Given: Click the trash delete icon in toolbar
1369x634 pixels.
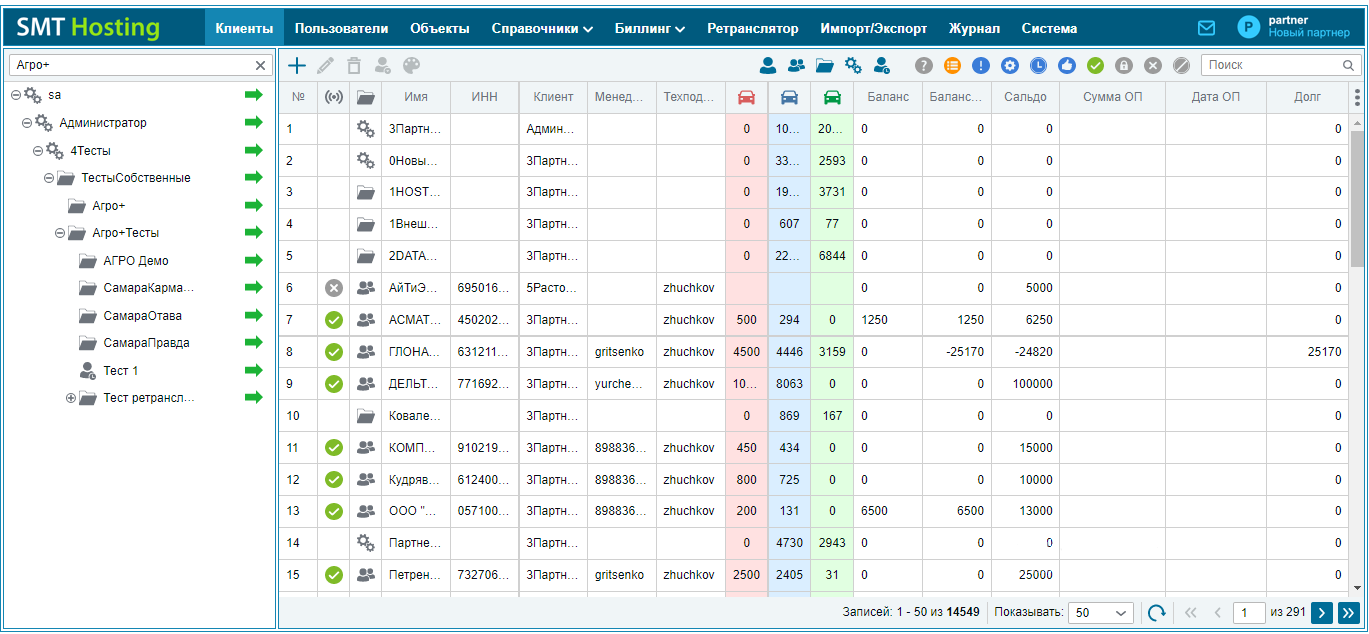Looking at the screenshot, I should (x=353, y=65).
